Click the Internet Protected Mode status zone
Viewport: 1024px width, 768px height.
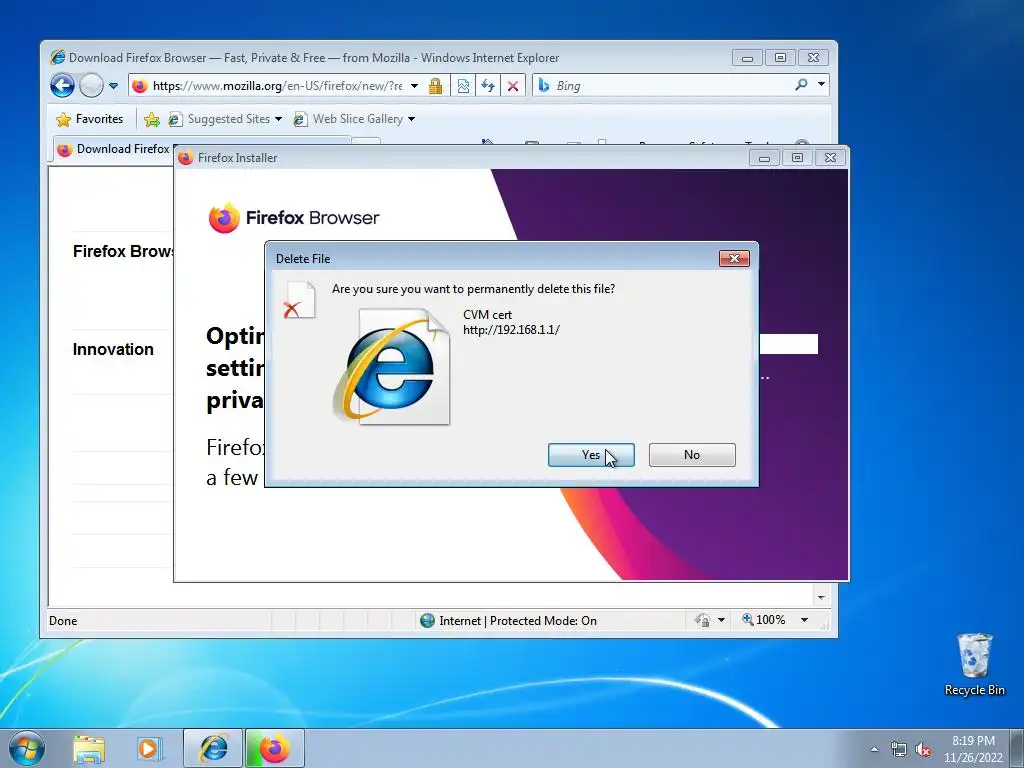pyautogui.click(x=509, y=620)
